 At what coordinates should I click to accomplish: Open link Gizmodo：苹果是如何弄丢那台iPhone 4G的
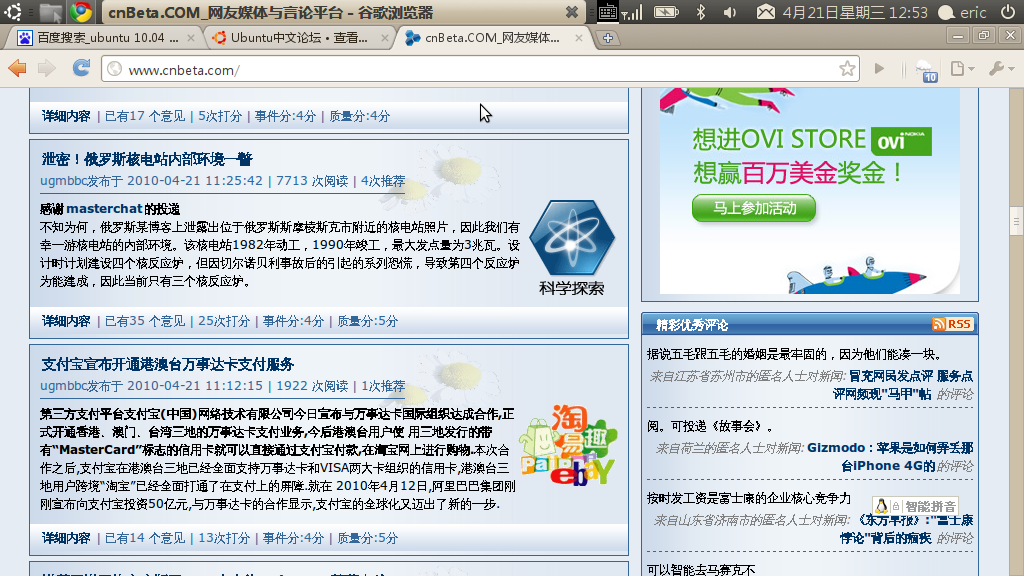[889, 457]
